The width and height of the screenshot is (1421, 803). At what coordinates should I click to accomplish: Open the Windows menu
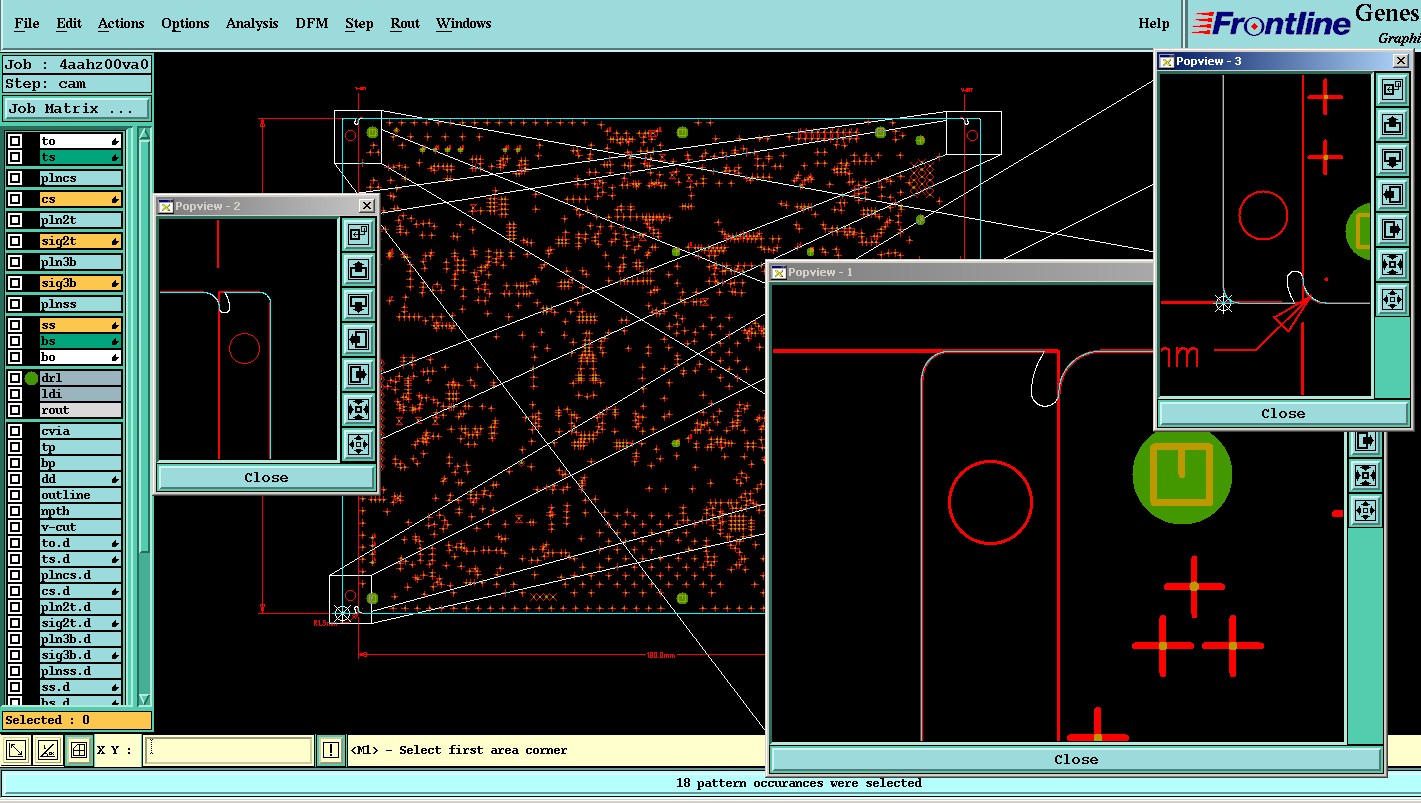coord(464,23)
